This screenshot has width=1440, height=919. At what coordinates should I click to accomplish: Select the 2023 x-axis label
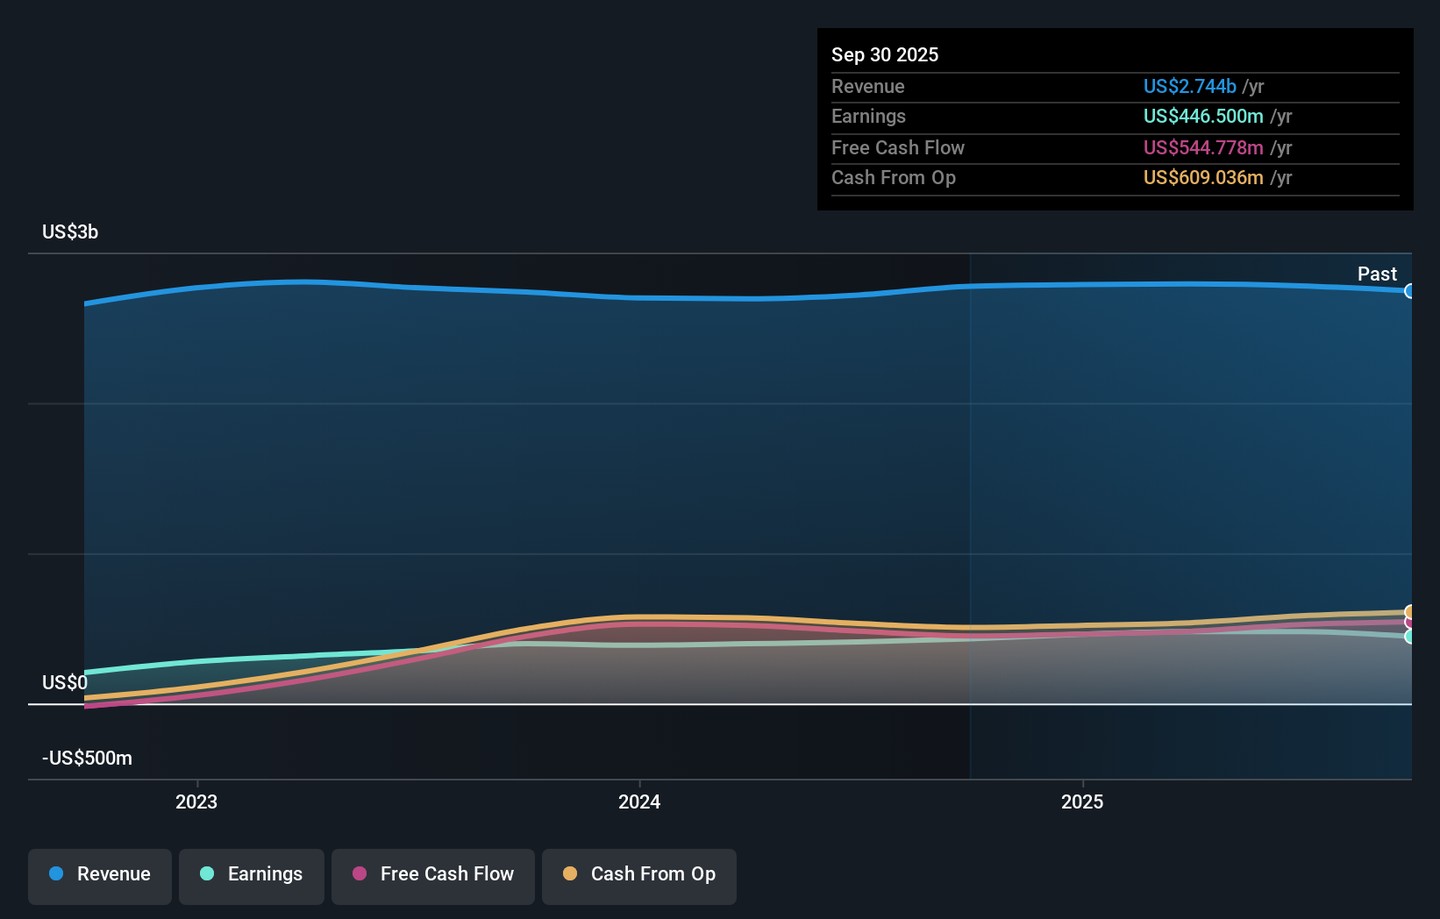click(196, 802)
